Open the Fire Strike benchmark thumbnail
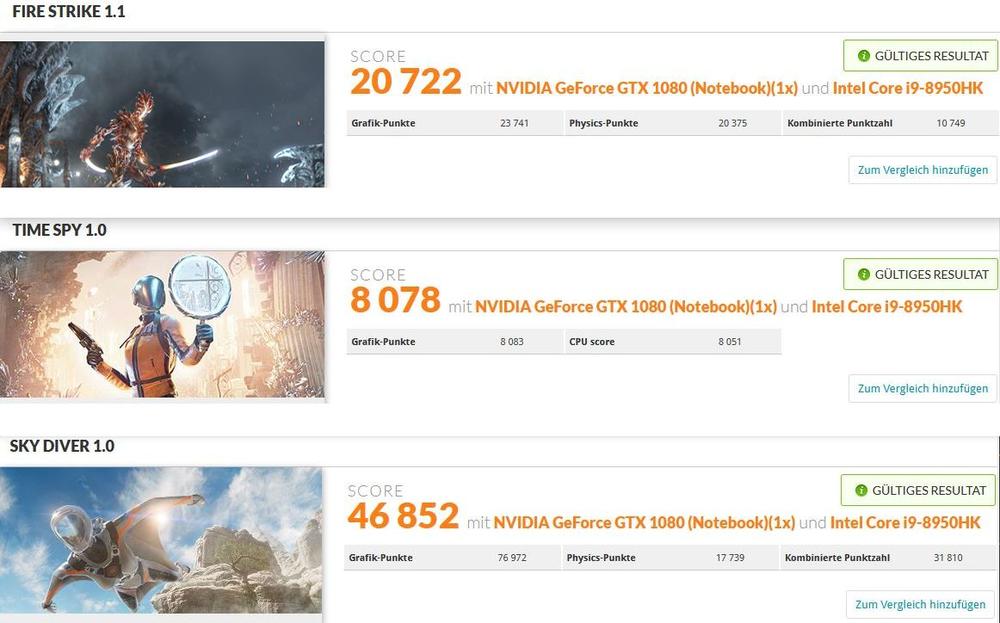Viewport: 1000px width, 623px height. 162,114
